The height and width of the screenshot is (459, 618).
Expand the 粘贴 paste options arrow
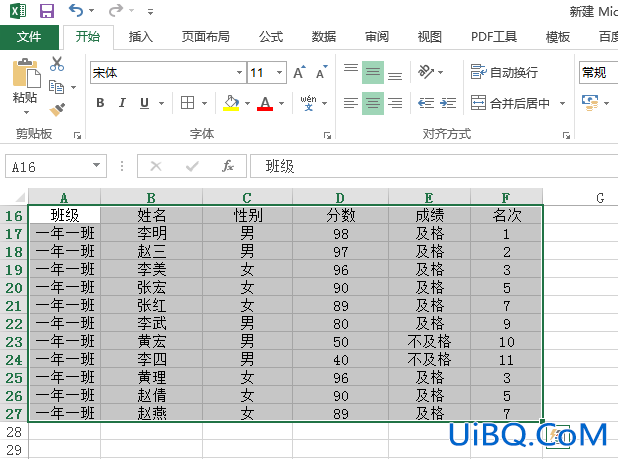pyautogui.click(x=26, y=113)
